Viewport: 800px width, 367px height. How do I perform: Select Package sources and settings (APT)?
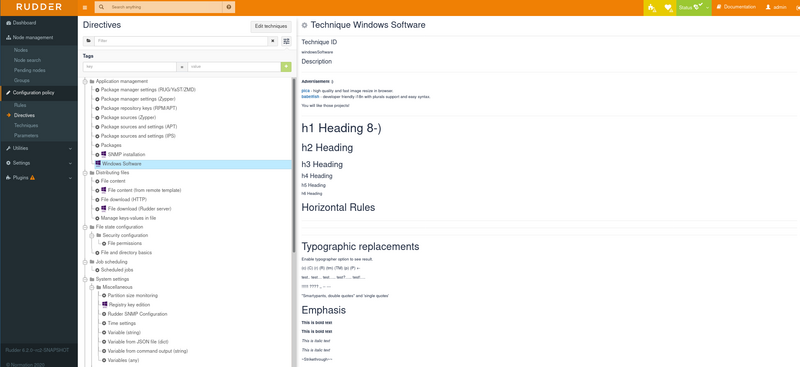point(139,127)
